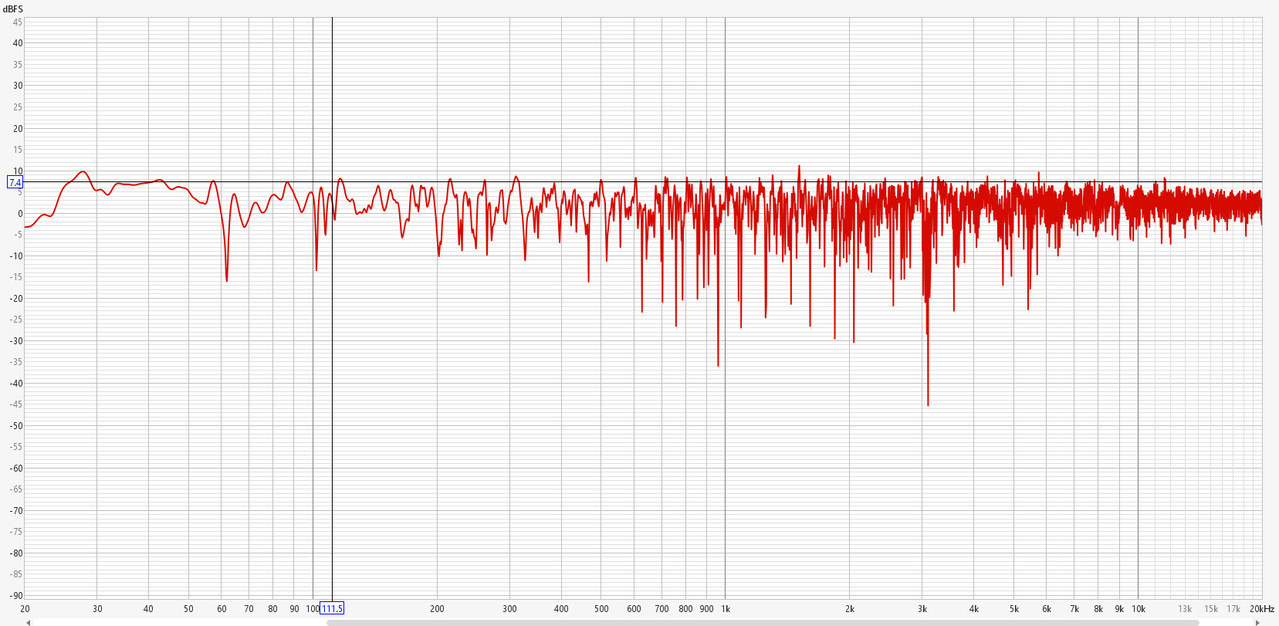Click the 1k frequency axis label

(725, 608)
